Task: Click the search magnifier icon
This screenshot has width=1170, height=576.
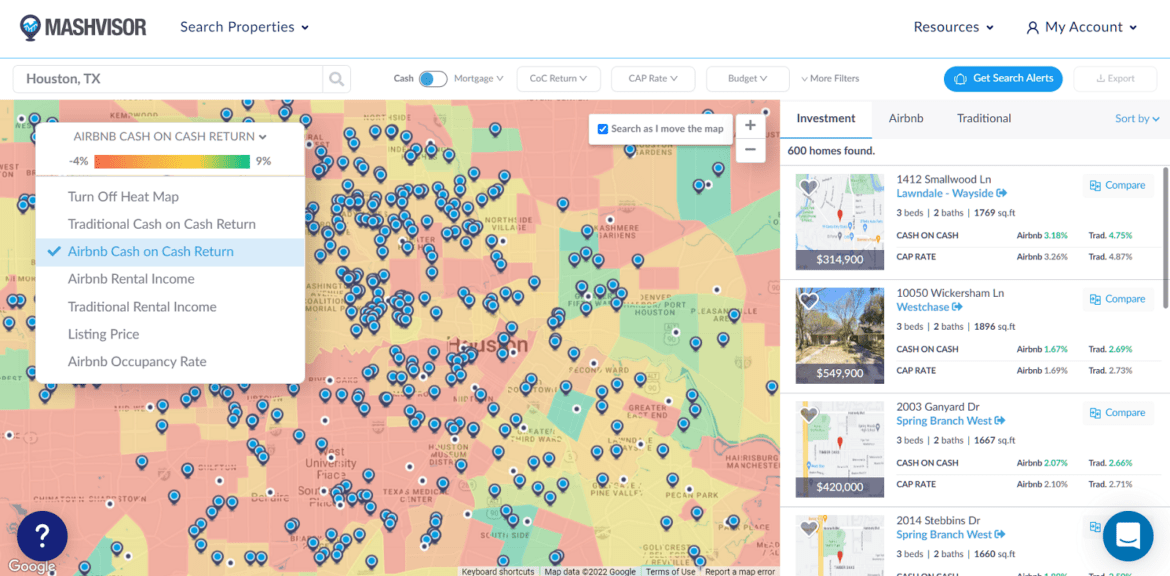Action: click(337, 79)
